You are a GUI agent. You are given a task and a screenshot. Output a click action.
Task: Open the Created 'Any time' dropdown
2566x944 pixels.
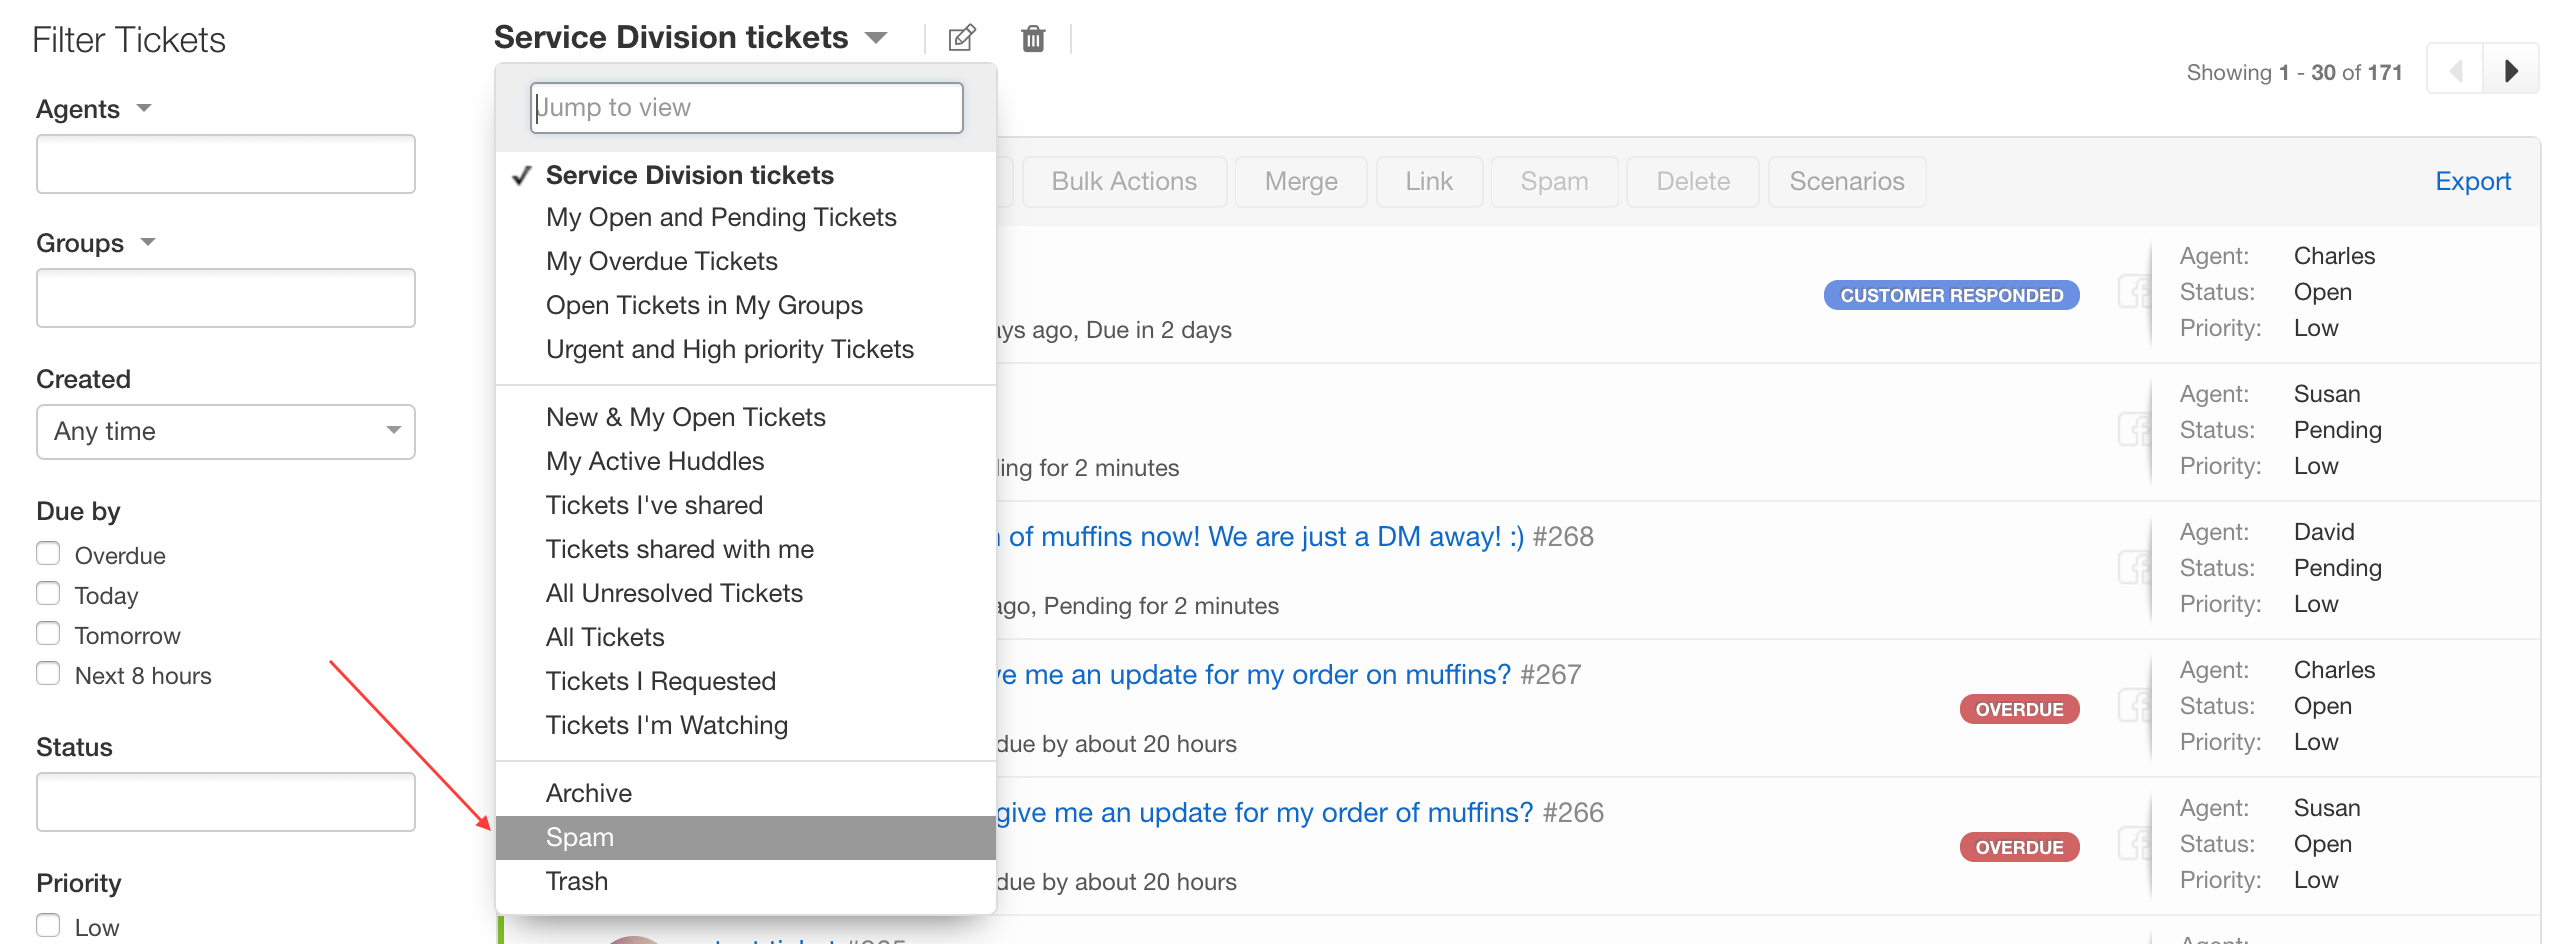point(225,431)
